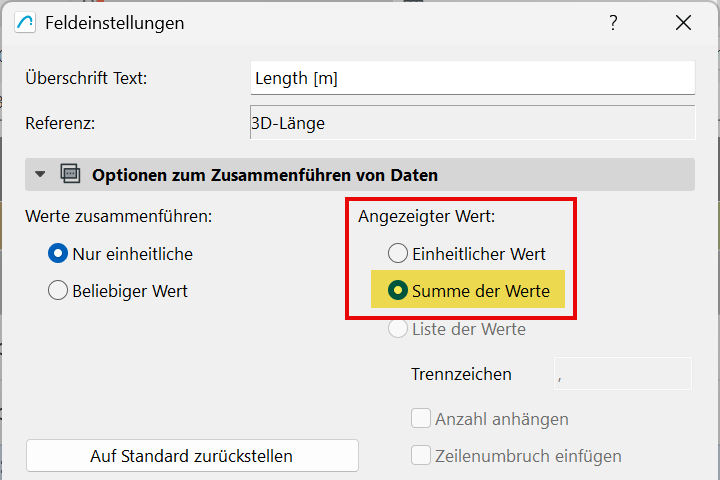Click the 'Werte zusammenführen:' label
Screen dimensions: 720x480
tap(119, 215)
